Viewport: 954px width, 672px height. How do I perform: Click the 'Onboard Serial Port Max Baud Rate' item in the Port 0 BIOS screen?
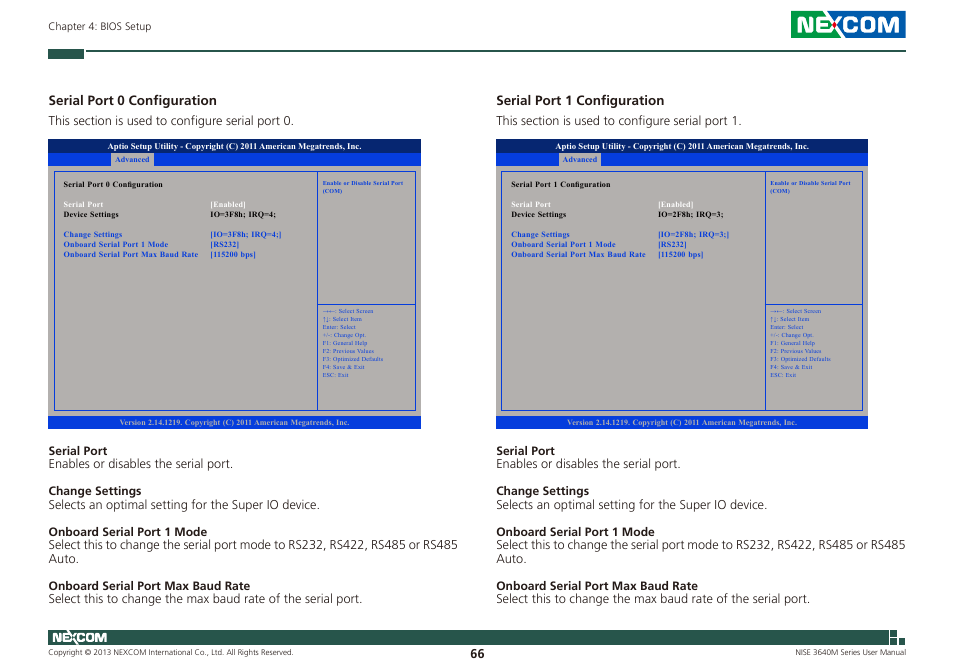[x=131, y=254]
